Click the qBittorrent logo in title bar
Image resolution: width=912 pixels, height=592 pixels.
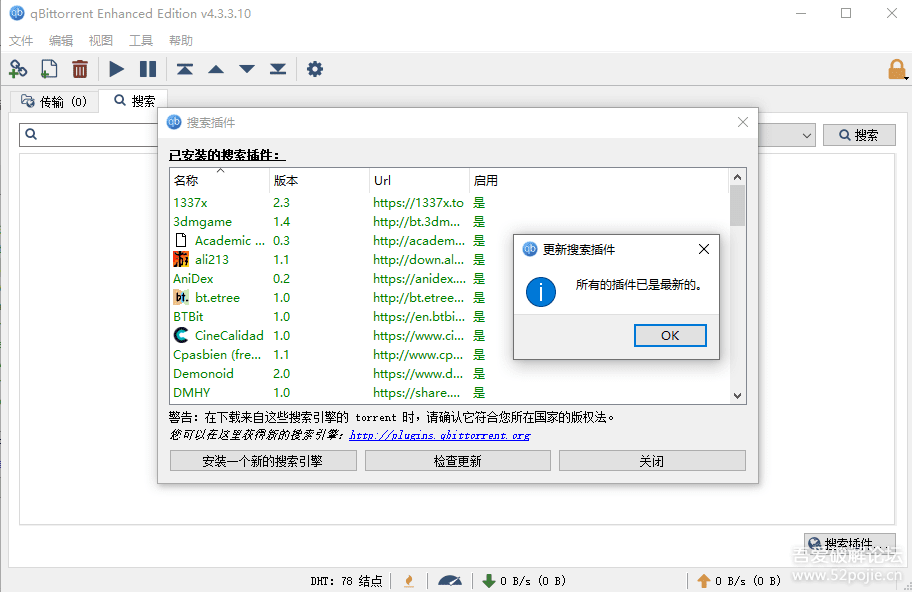click(17, 13)
